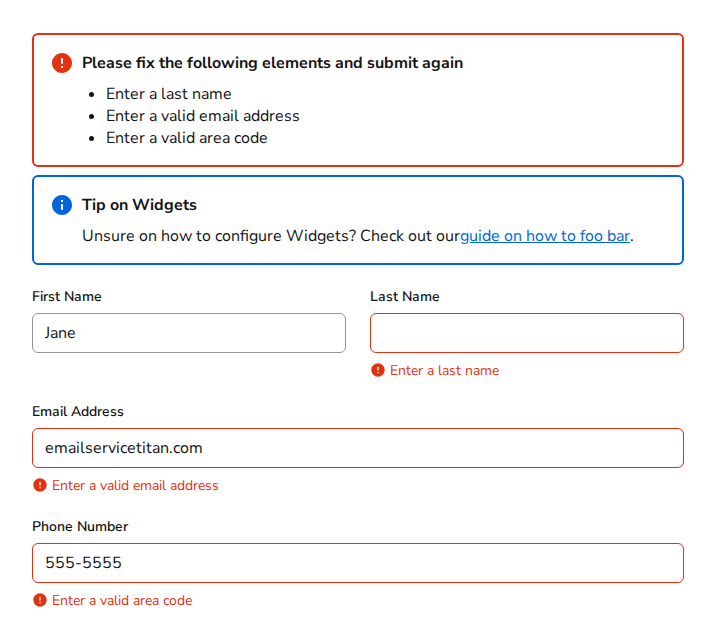716x642 pixels.
Task: Click the 'Please fix the following elements' heading
Action: (x=272, y=63)
